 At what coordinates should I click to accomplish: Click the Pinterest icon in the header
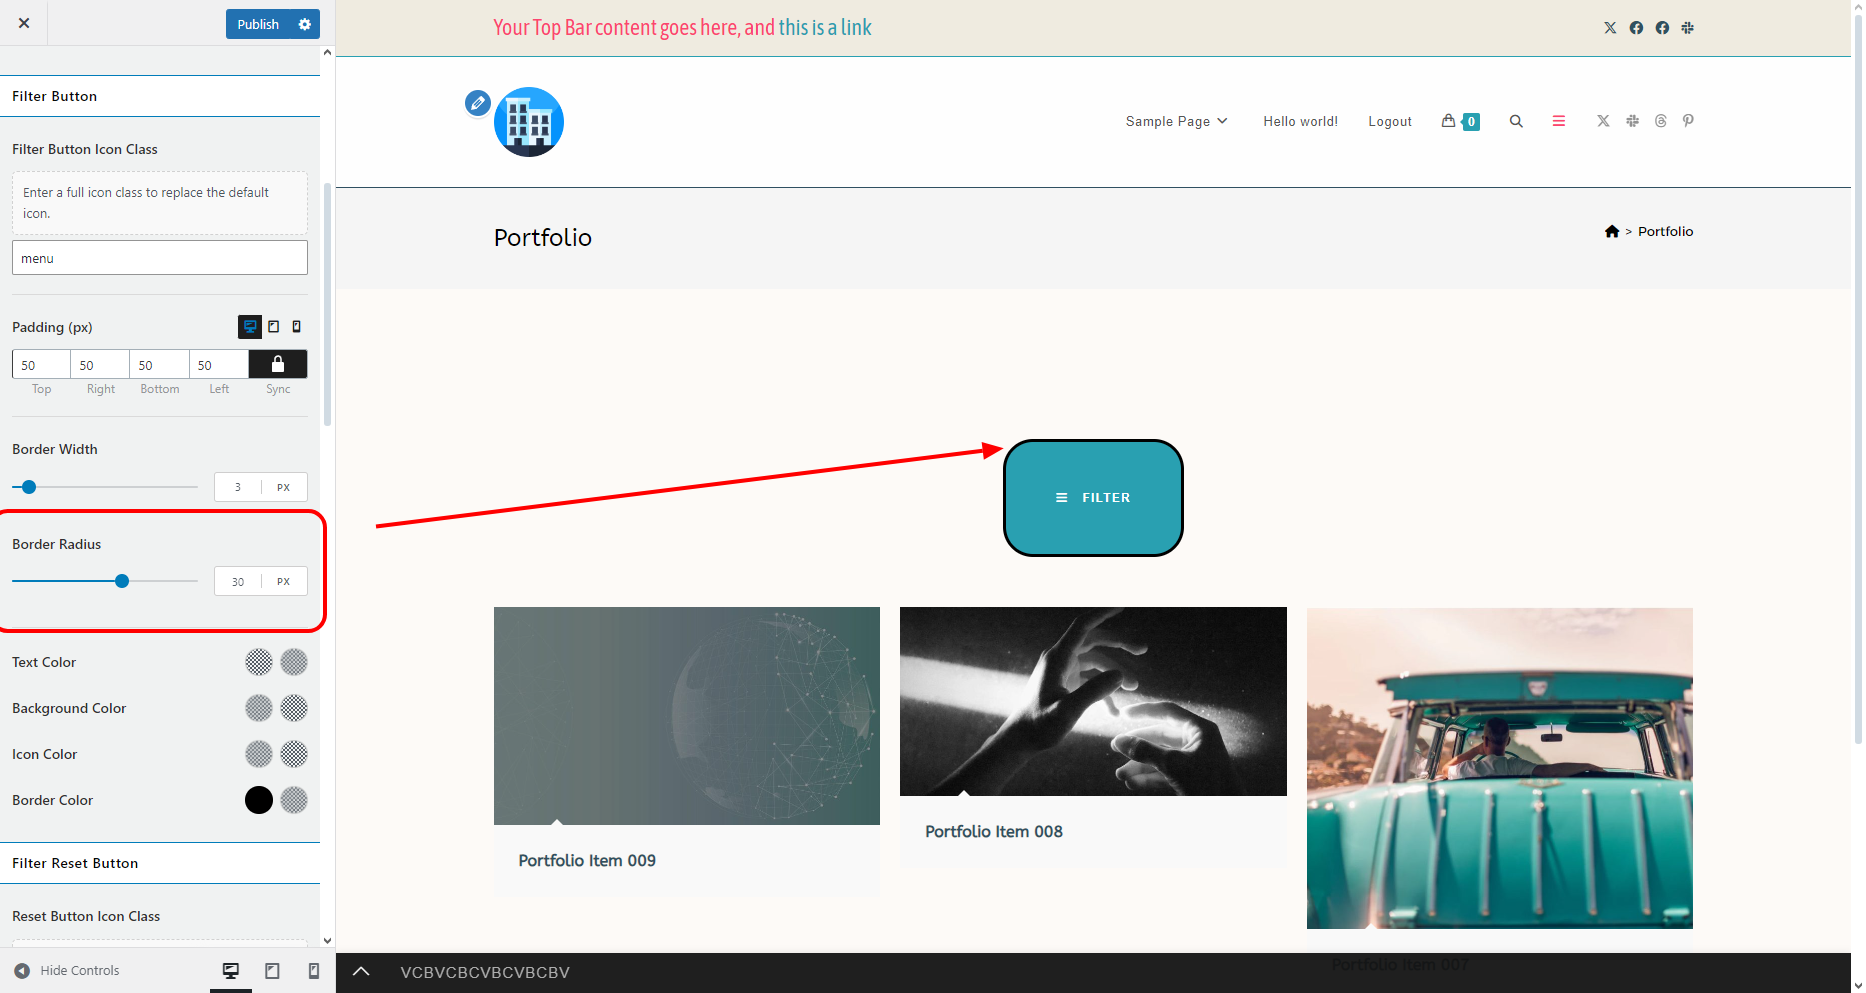pos(1688,121)
